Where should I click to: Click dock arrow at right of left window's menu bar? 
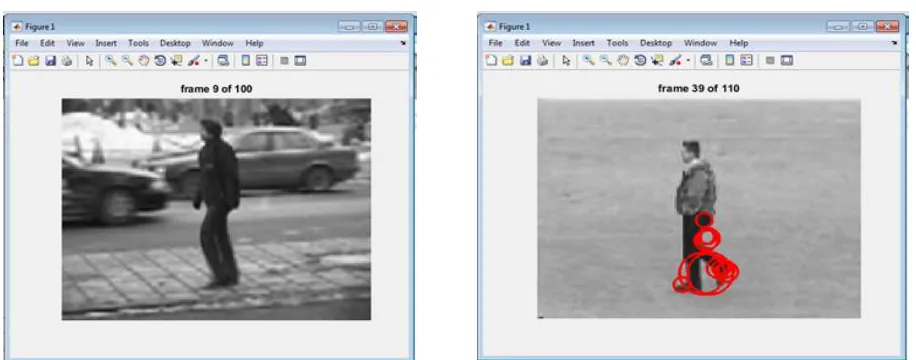click(x=403, y=44)
